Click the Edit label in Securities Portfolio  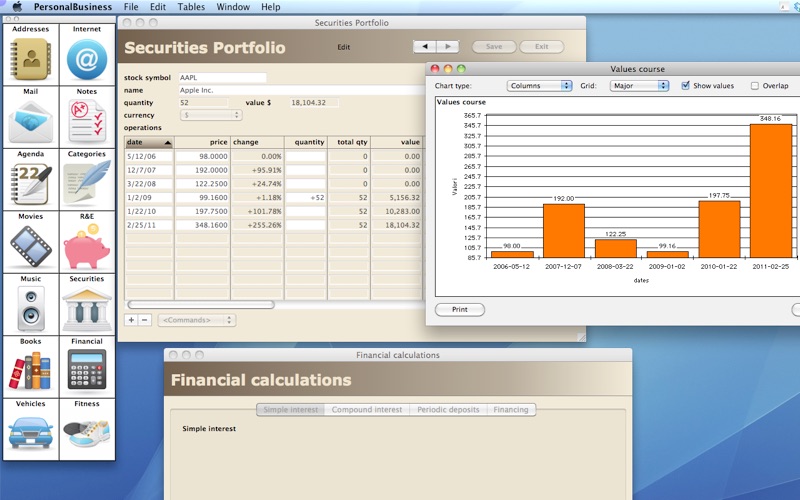(x=344, y=47)
